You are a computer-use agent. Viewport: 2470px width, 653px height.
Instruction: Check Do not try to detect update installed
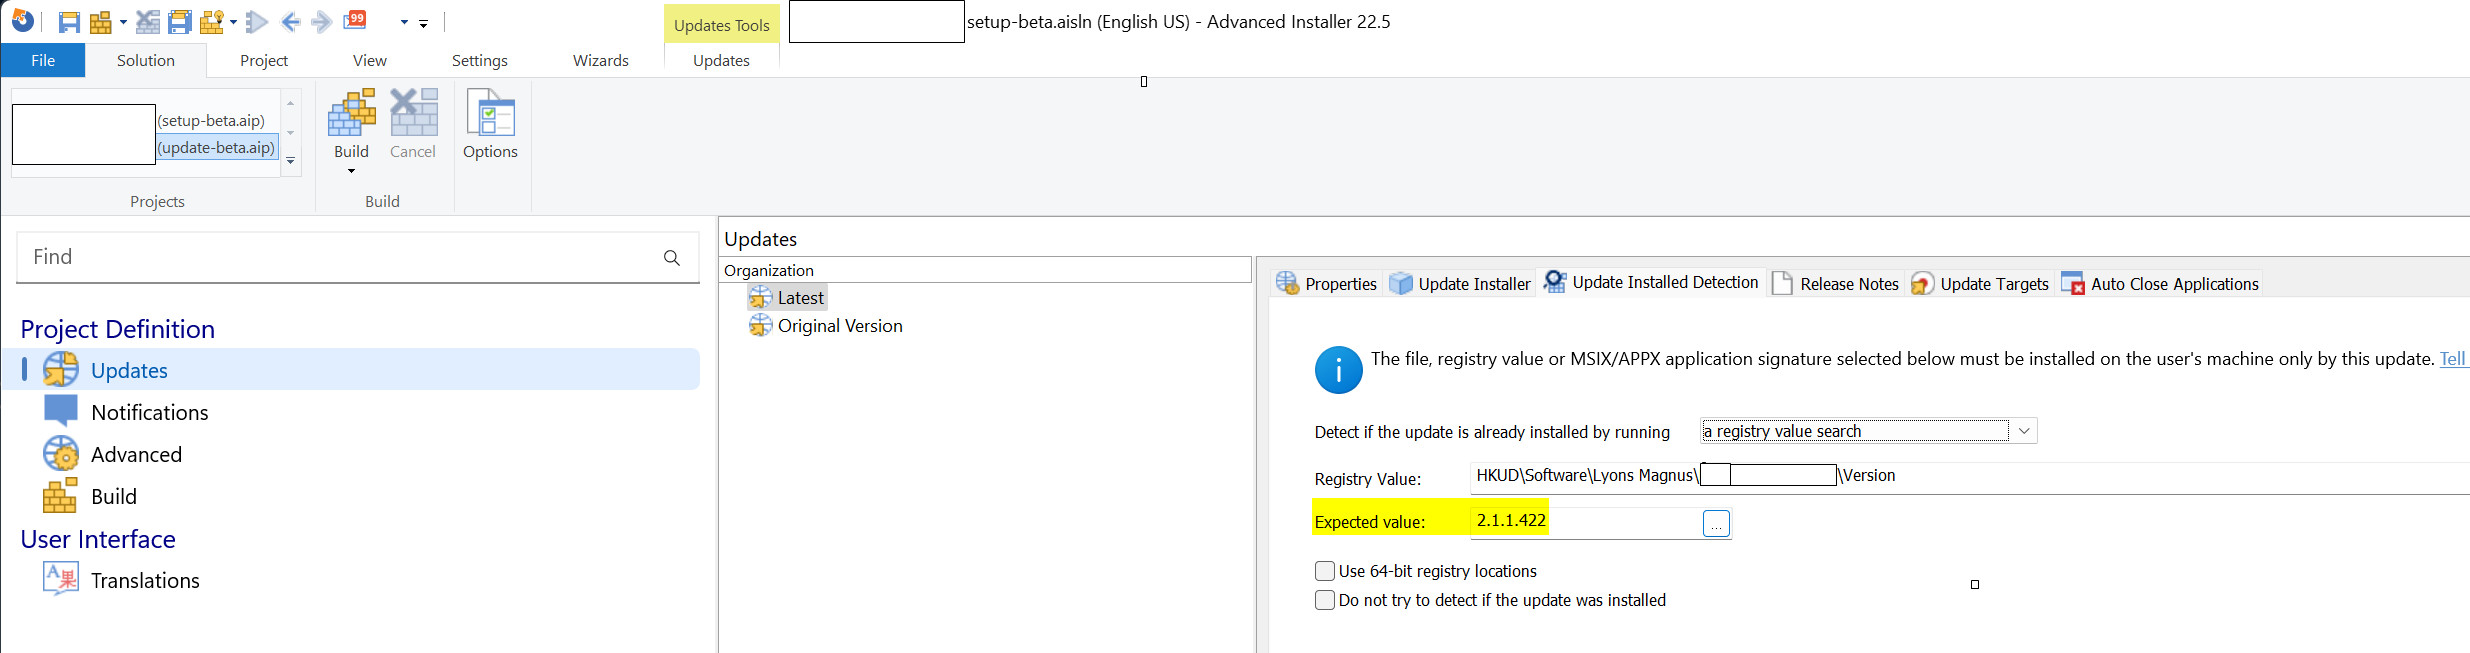tap(1325, 600)
